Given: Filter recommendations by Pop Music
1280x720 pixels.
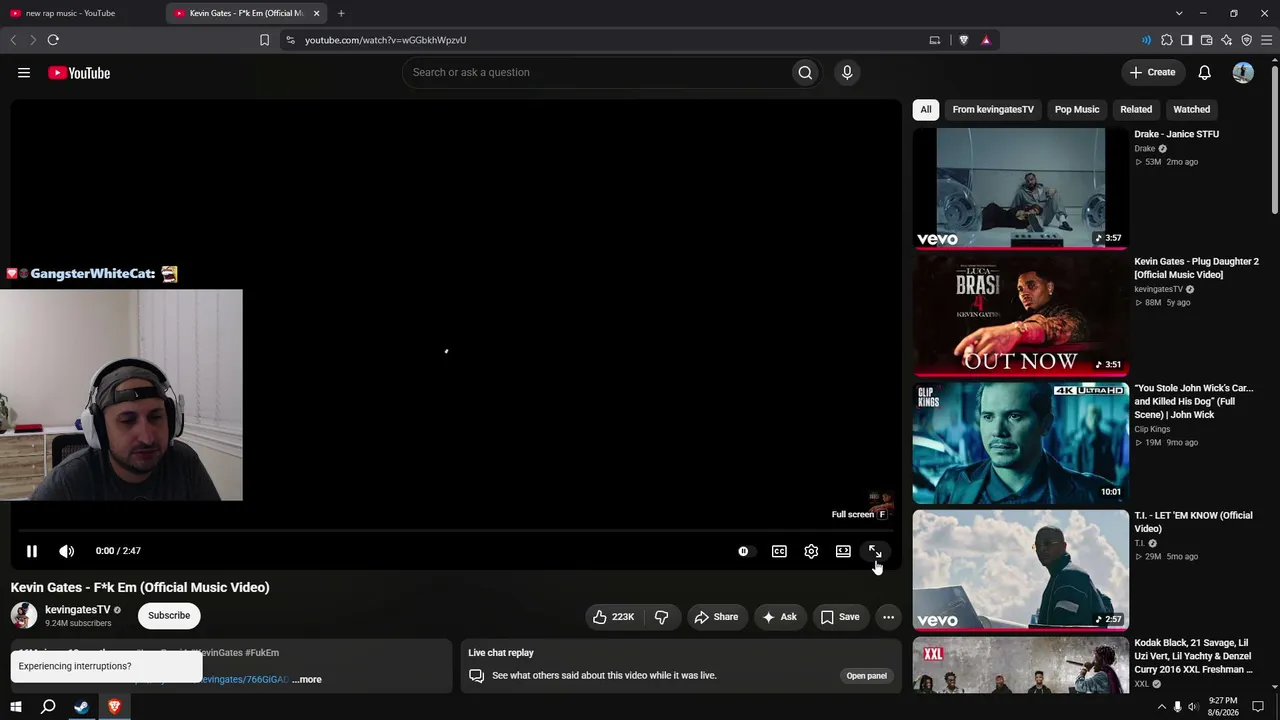Looking at the screenshot, I should (1077, 109).
